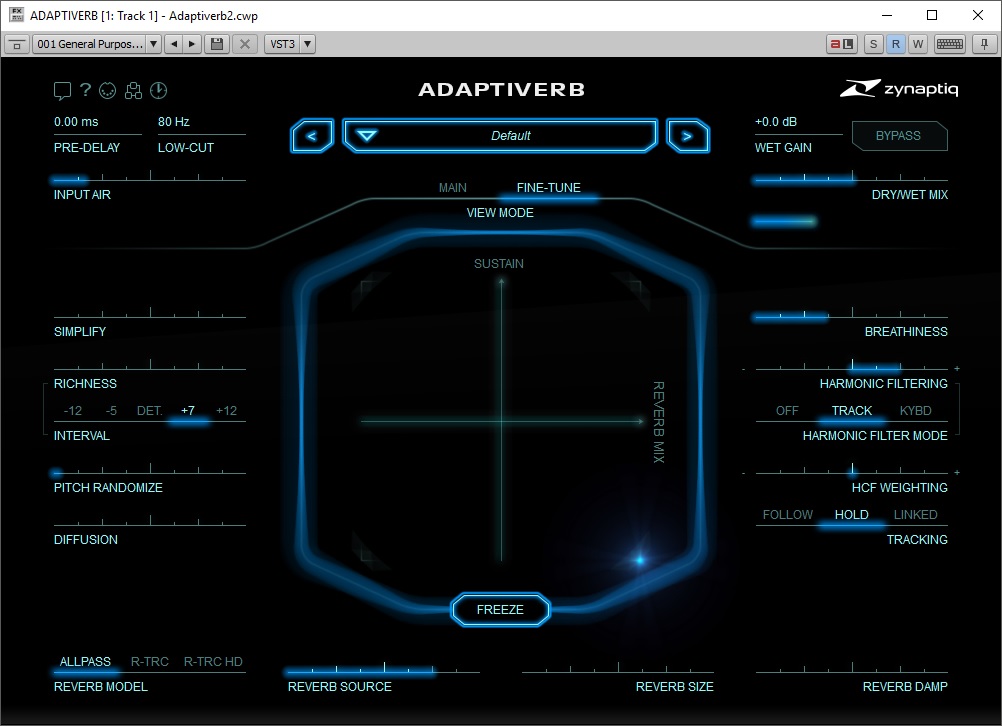
Task: Click the network routing diagram icon
Action: click(133, 91)
